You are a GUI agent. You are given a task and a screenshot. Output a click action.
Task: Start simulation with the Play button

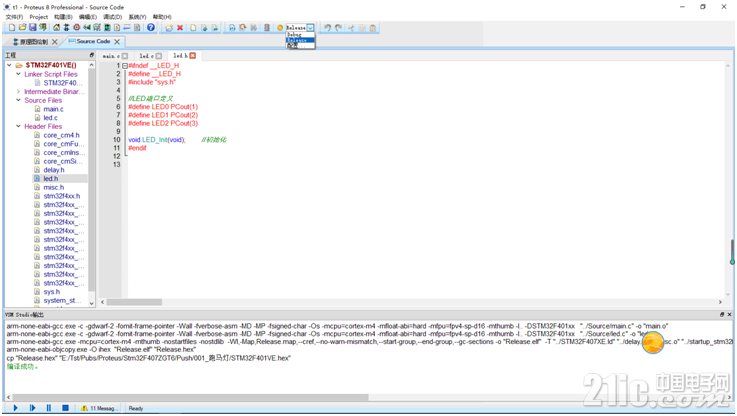(x=16, y=408)
